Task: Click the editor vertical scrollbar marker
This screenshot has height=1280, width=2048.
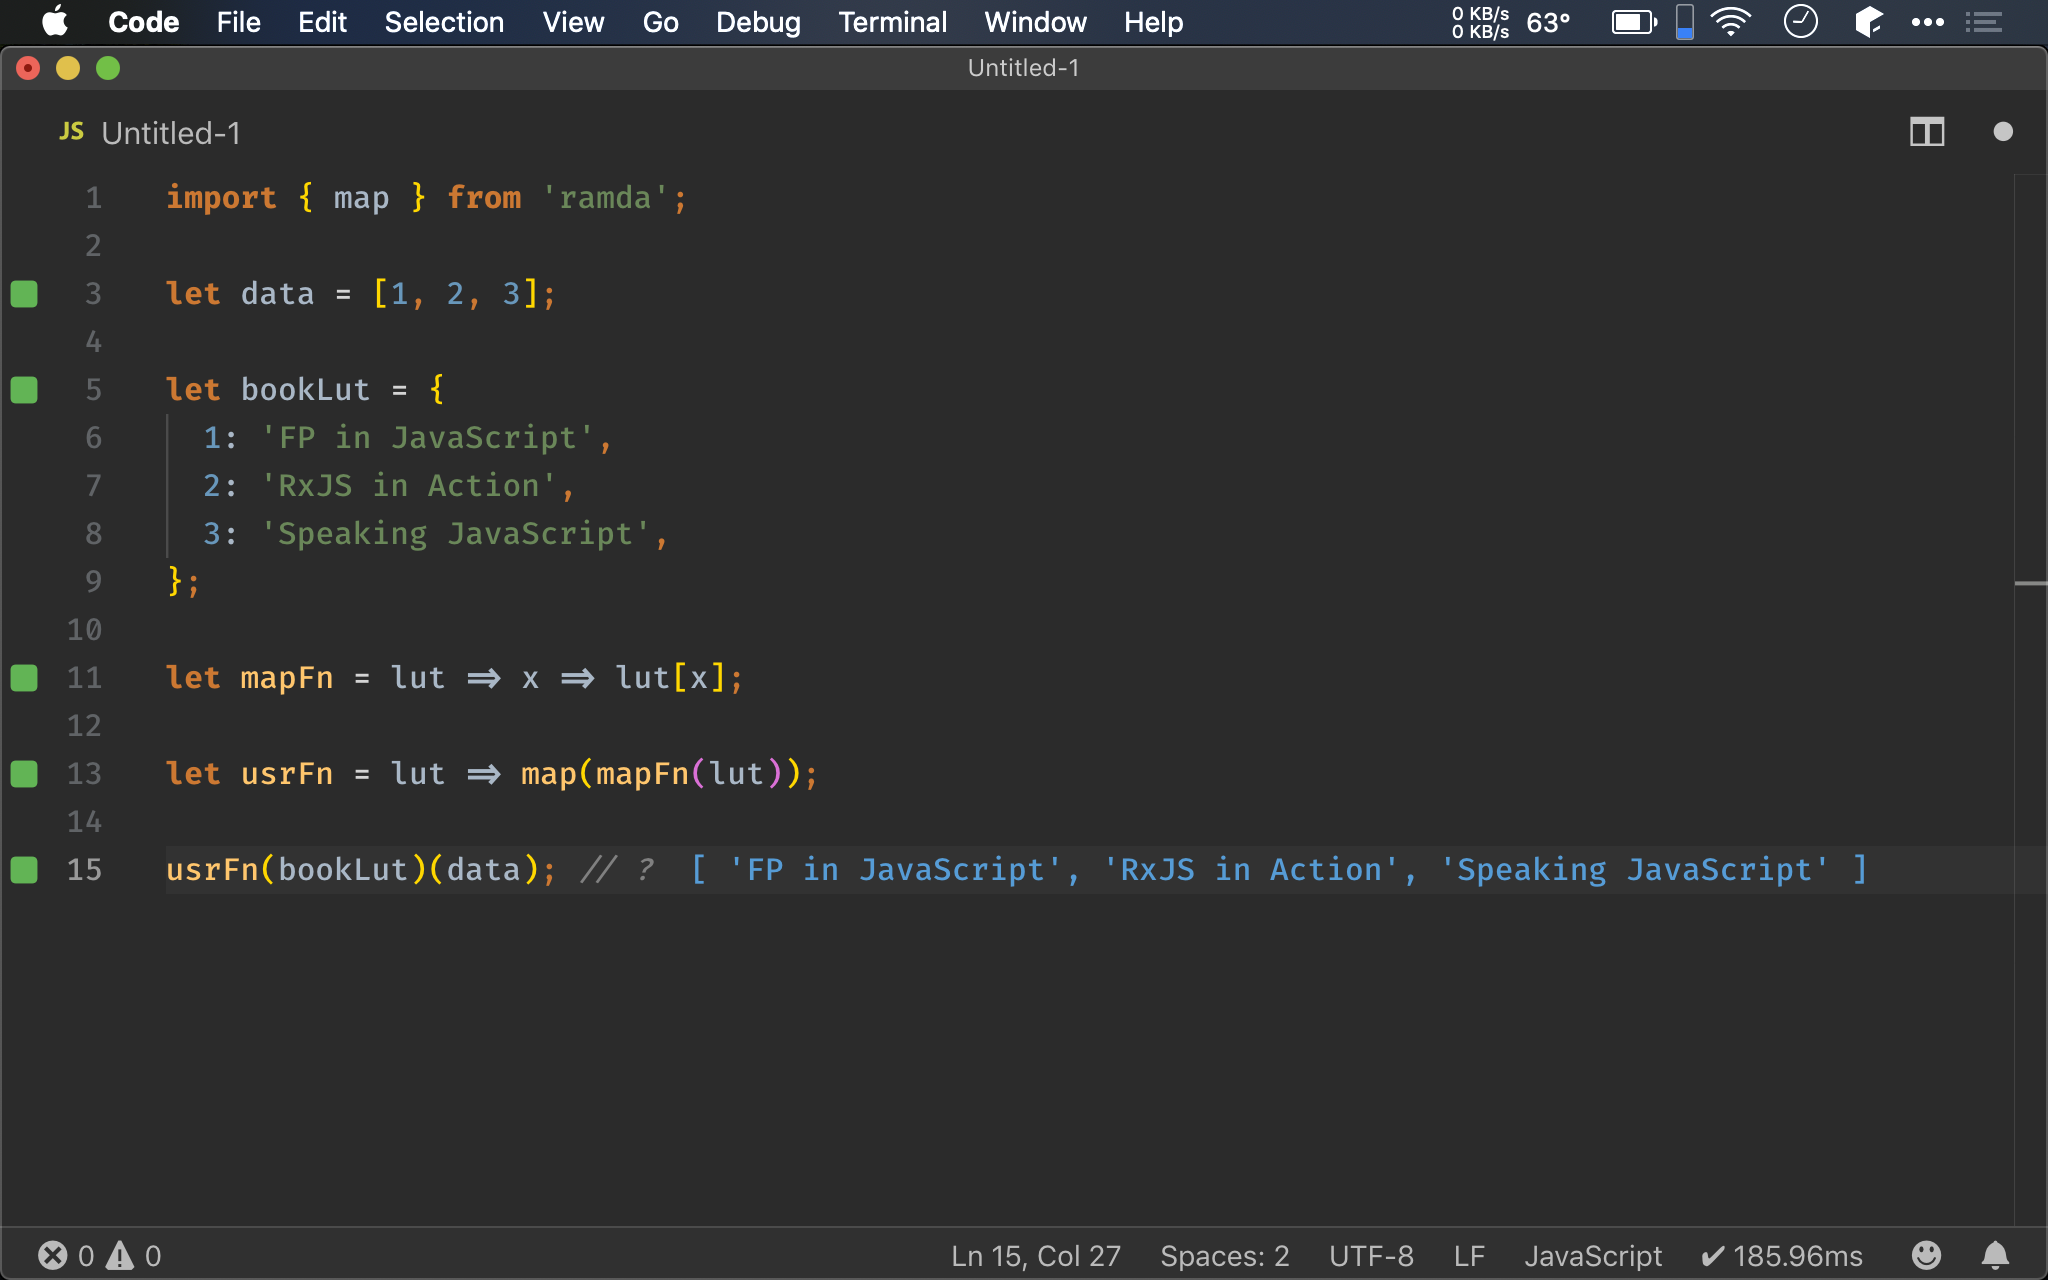Action: [x=2030, y=583]
